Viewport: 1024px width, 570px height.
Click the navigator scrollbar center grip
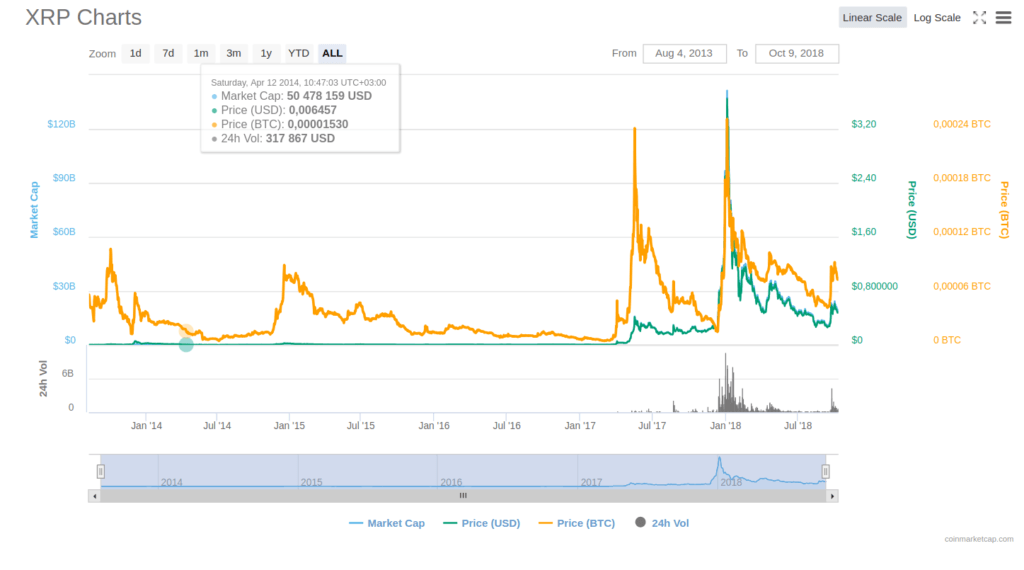tap(463, 495)
